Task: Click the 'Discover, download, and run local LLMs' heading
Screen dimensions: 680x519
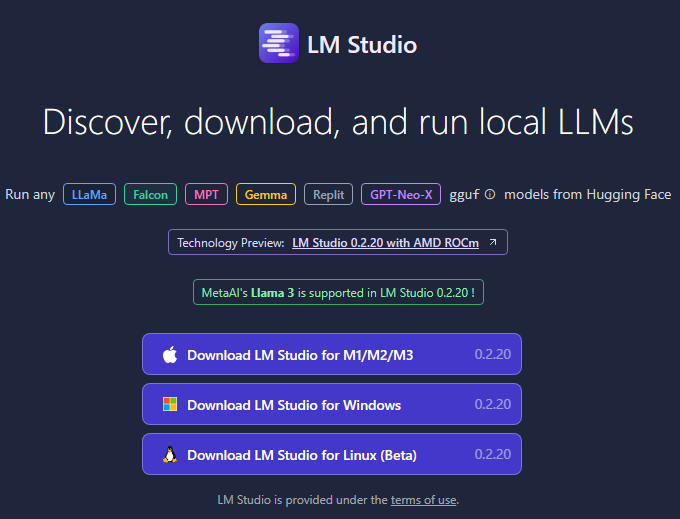Action: click(x=338, y=122)
